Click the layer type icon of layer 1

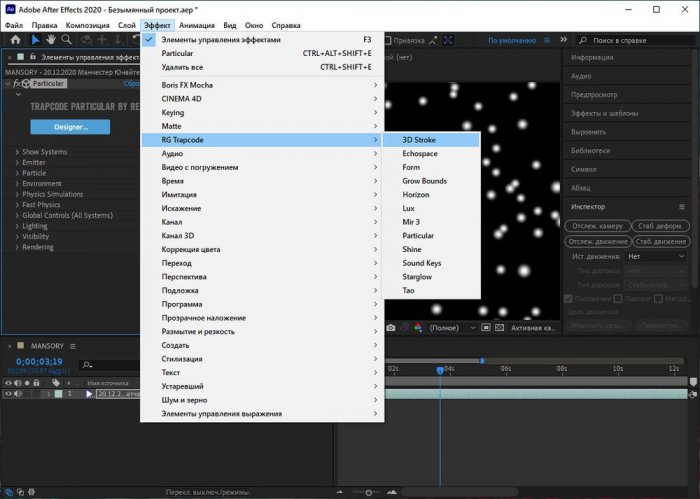[x=89, y=394]
